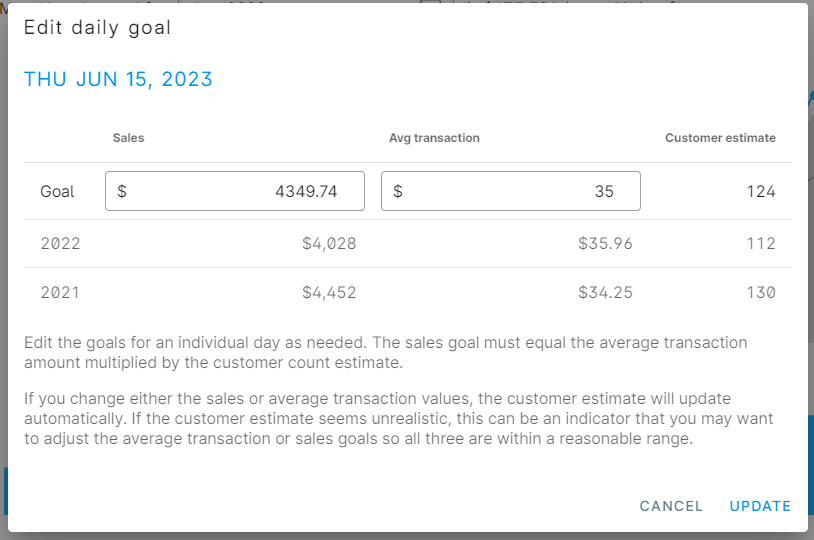Select the Customer estimate column header
Viewport: 814px width, 540px height.
[x=720, y=138]
